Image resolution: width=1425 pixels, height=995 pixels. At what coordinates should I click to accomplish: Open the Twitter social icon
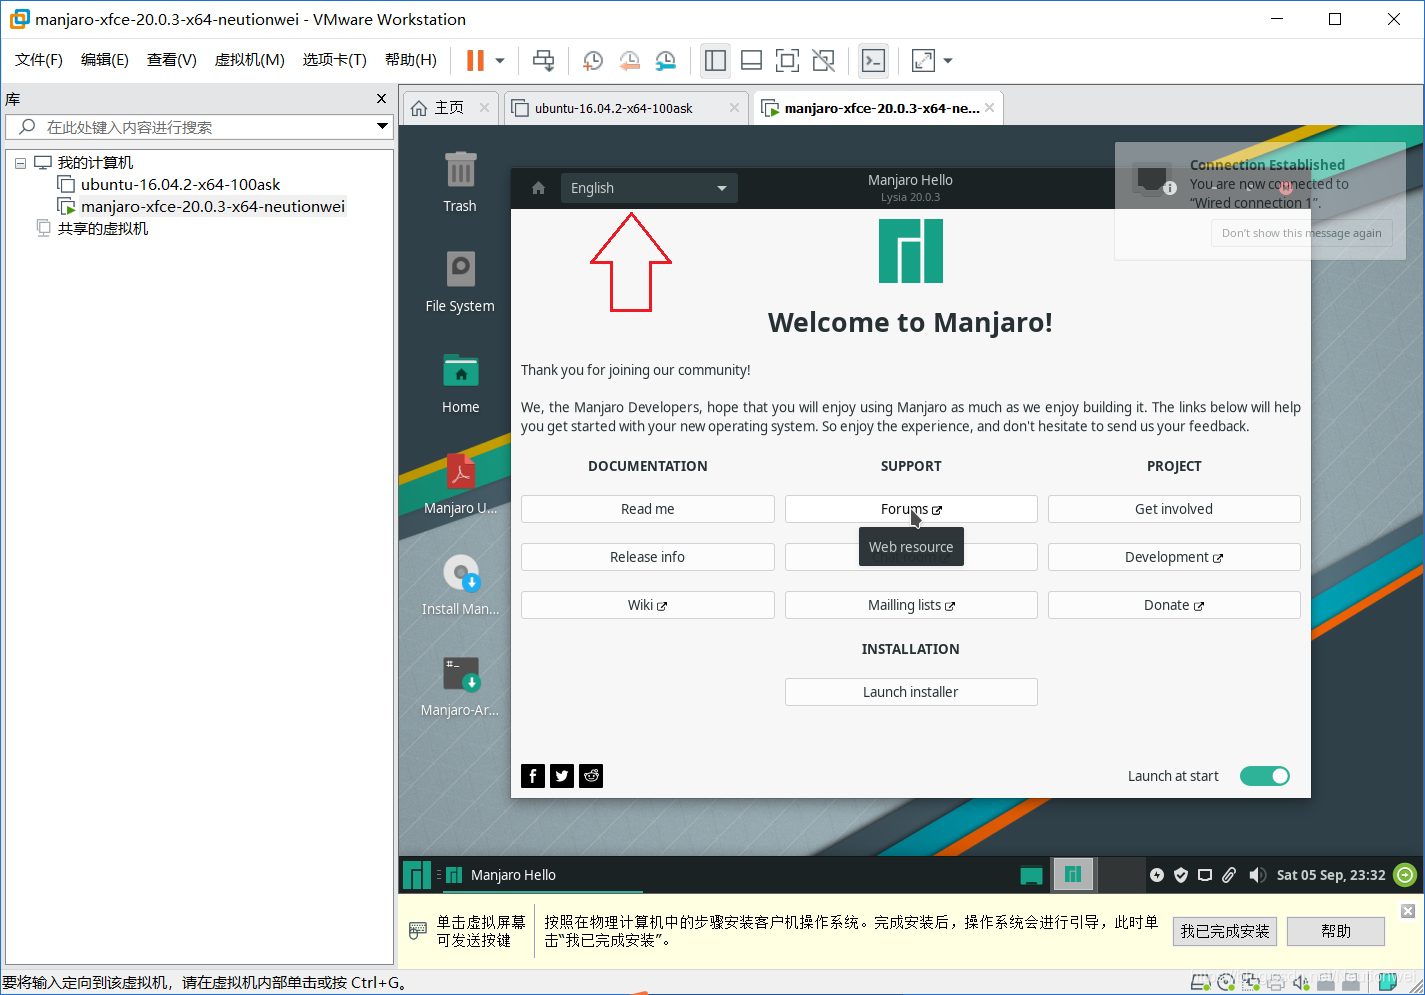pos(562,776)
